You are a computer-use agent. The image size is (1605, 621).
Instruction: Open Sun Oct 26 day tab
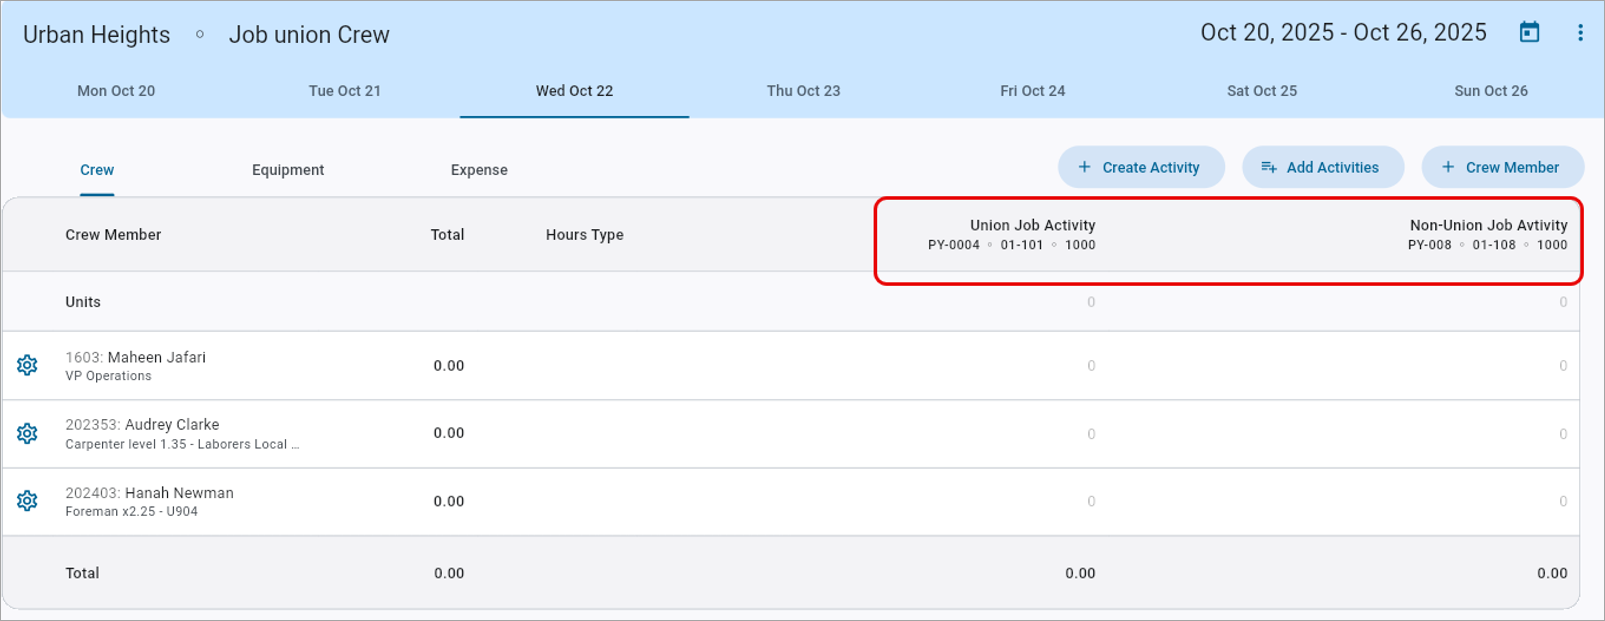point(1490,91)
